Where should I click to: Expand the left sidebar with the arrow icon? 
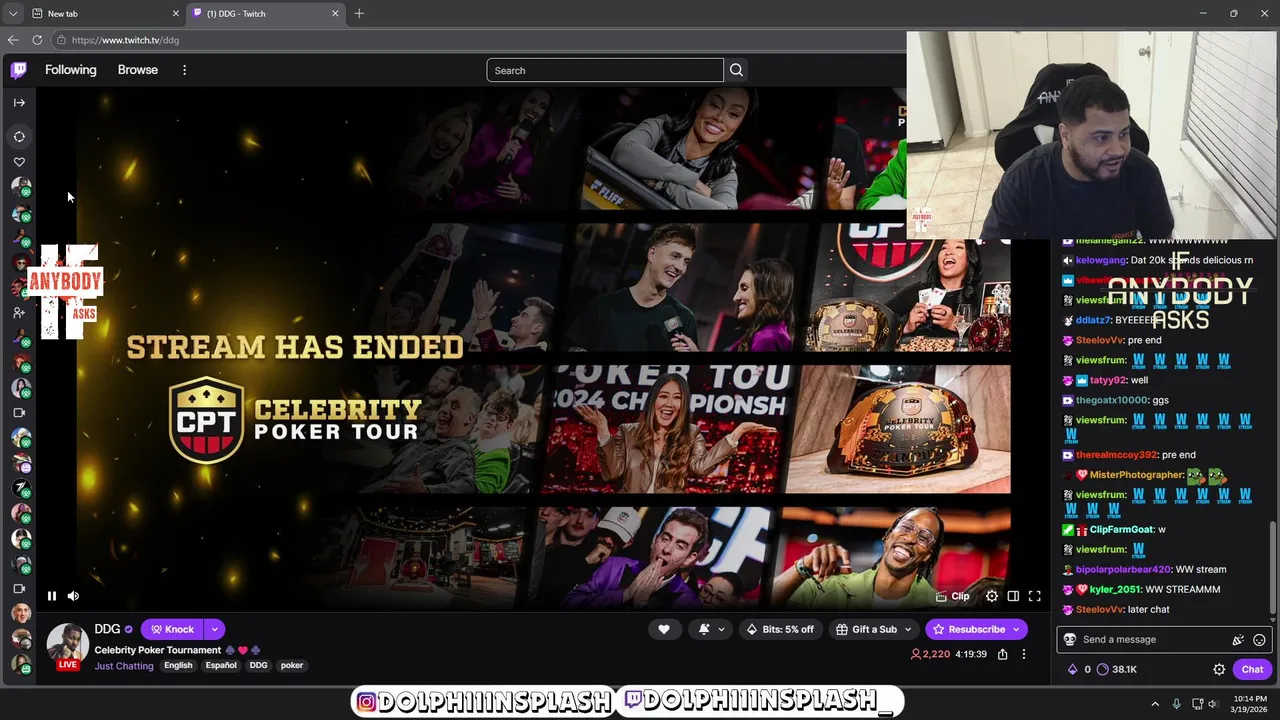19,102
